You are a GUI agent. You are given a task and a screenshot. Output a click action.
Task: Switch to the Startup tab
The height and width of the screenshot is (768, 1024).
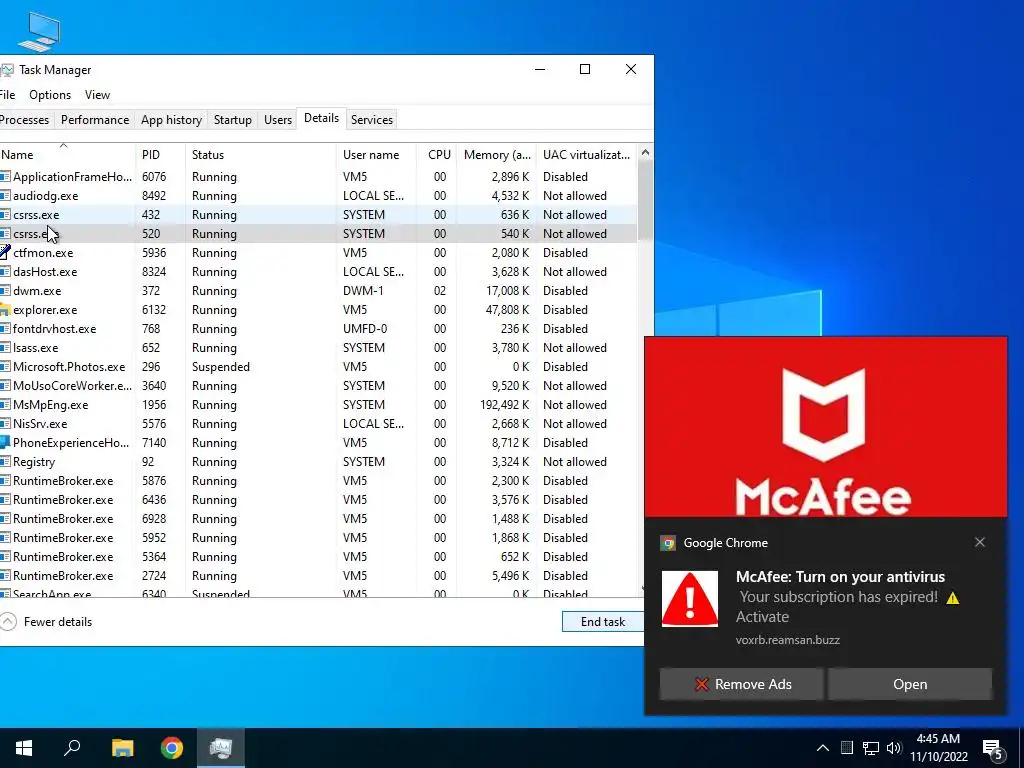(x=232, y=120)
